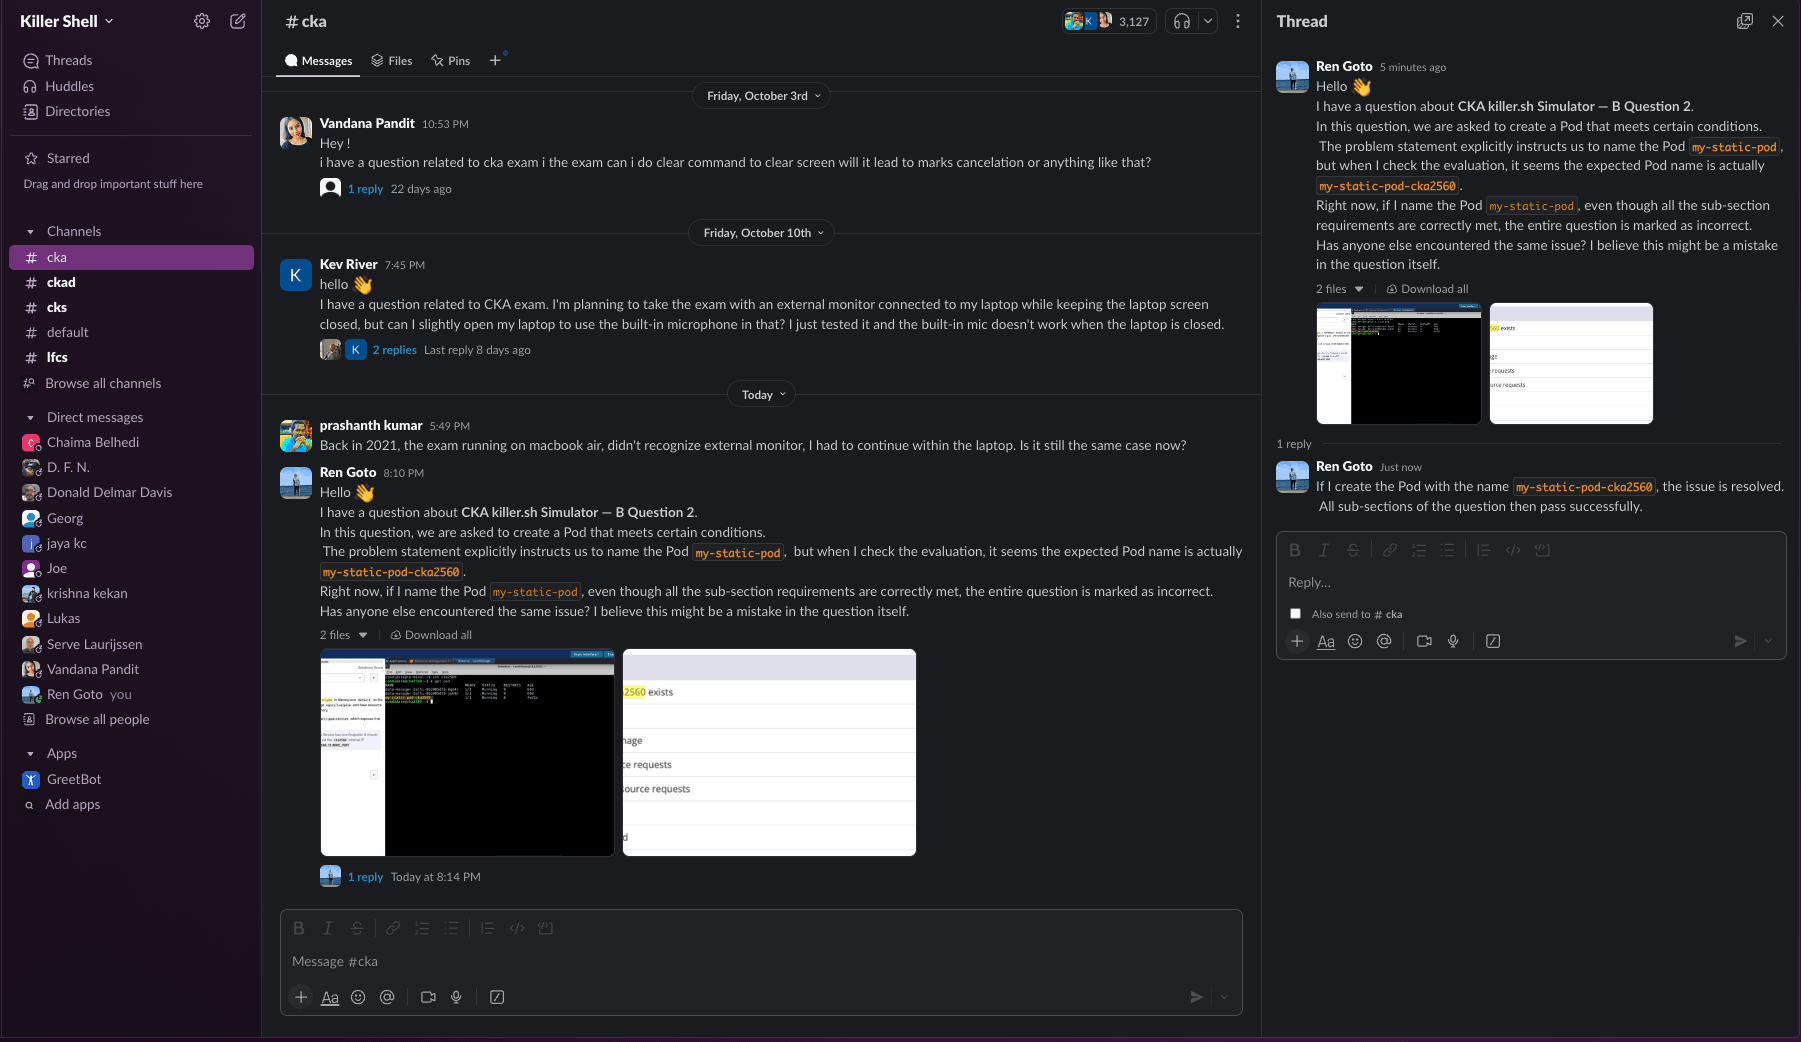1801x1042 pixels.
Task: Open workspace preferences gear icon
Action: tap(202, 21)
